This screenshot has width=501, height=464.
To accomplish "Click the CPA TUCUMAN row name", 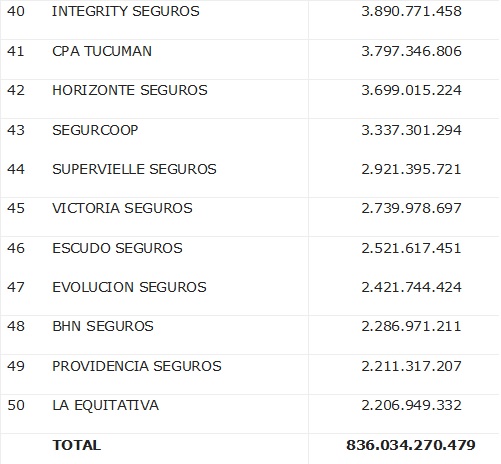I will pos(102,51).
